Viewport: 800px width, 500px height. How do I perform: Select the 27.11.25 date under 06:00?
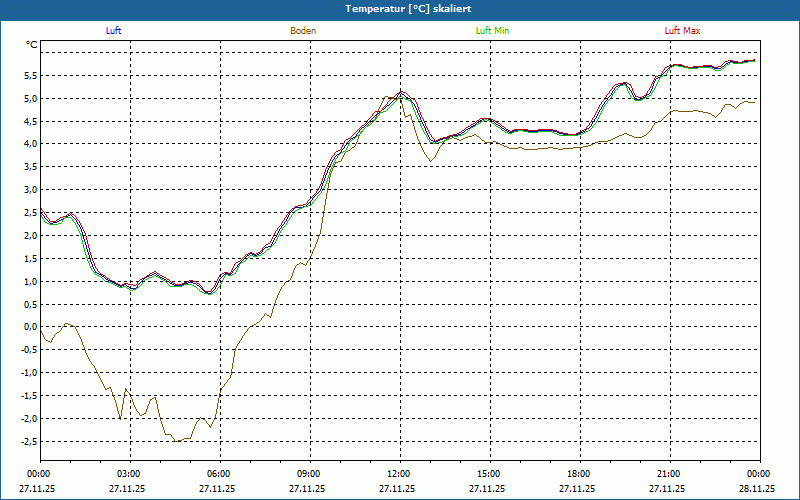point(217,488)
